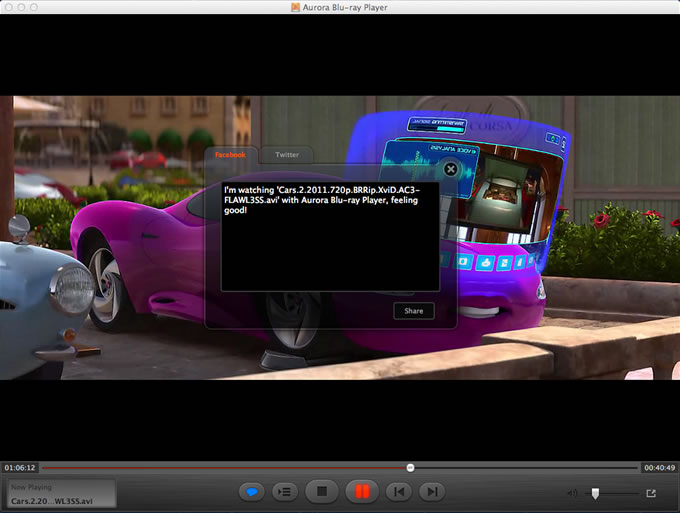680x513 pixels.
Task: Skip to the next track
Action: [432, 492]
